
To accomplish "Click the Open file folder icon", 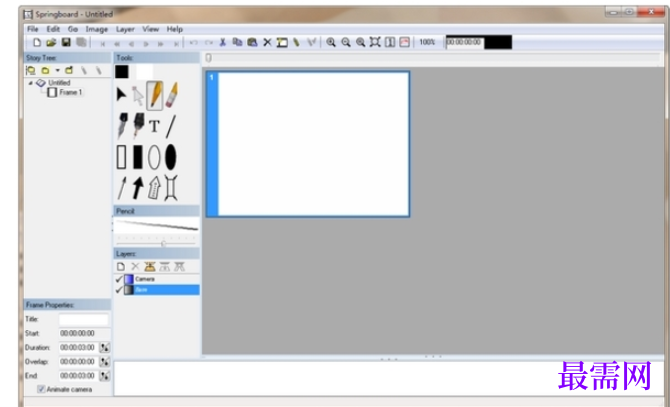I will pos(51,42).
